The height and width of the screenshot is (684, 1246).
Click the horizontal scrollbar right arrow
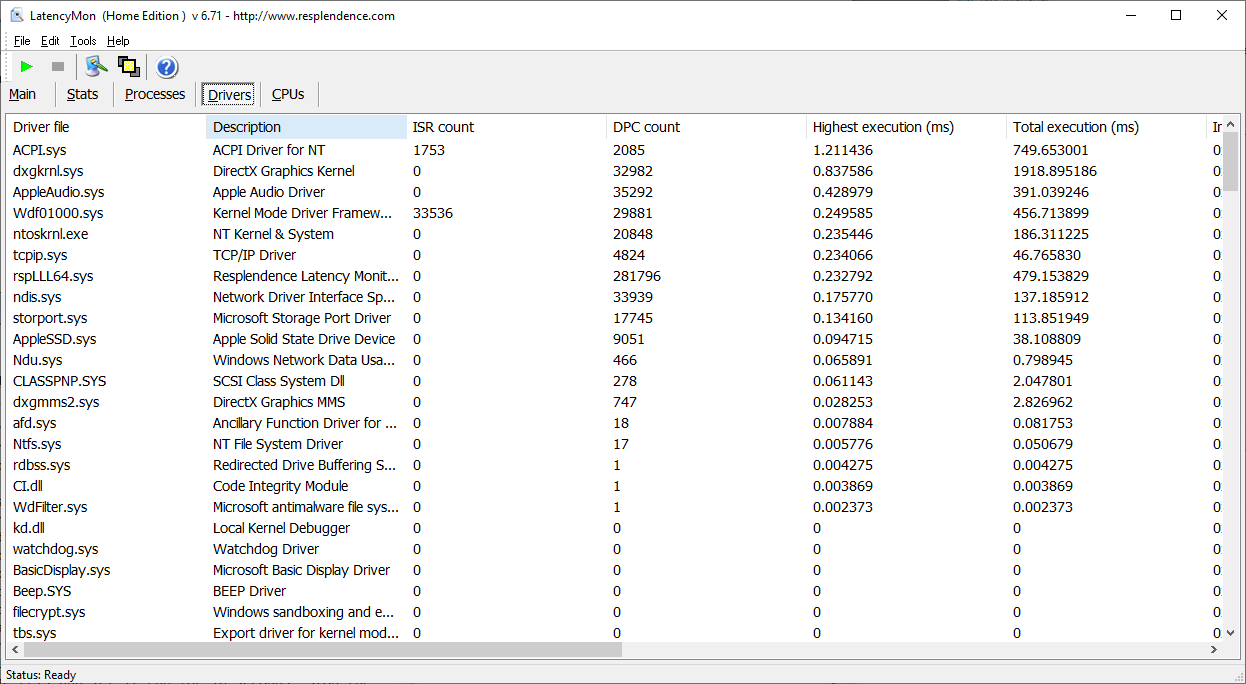click(1215, 649)
